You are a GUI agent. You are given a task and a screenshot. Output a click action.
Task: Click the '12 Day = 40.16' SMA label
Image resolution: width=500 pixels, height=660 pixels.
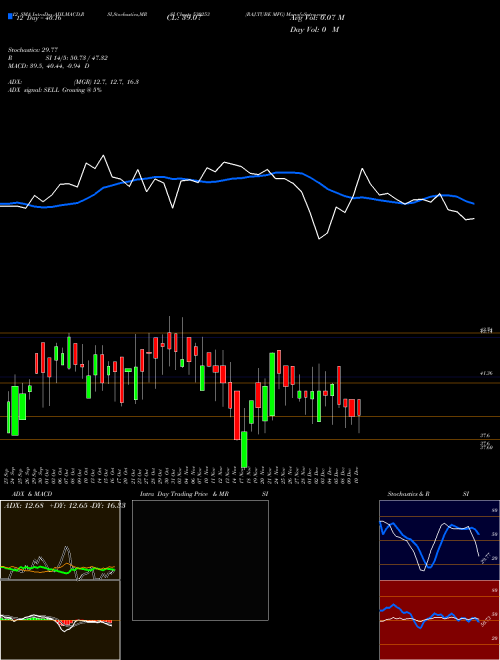click(38, 18)
